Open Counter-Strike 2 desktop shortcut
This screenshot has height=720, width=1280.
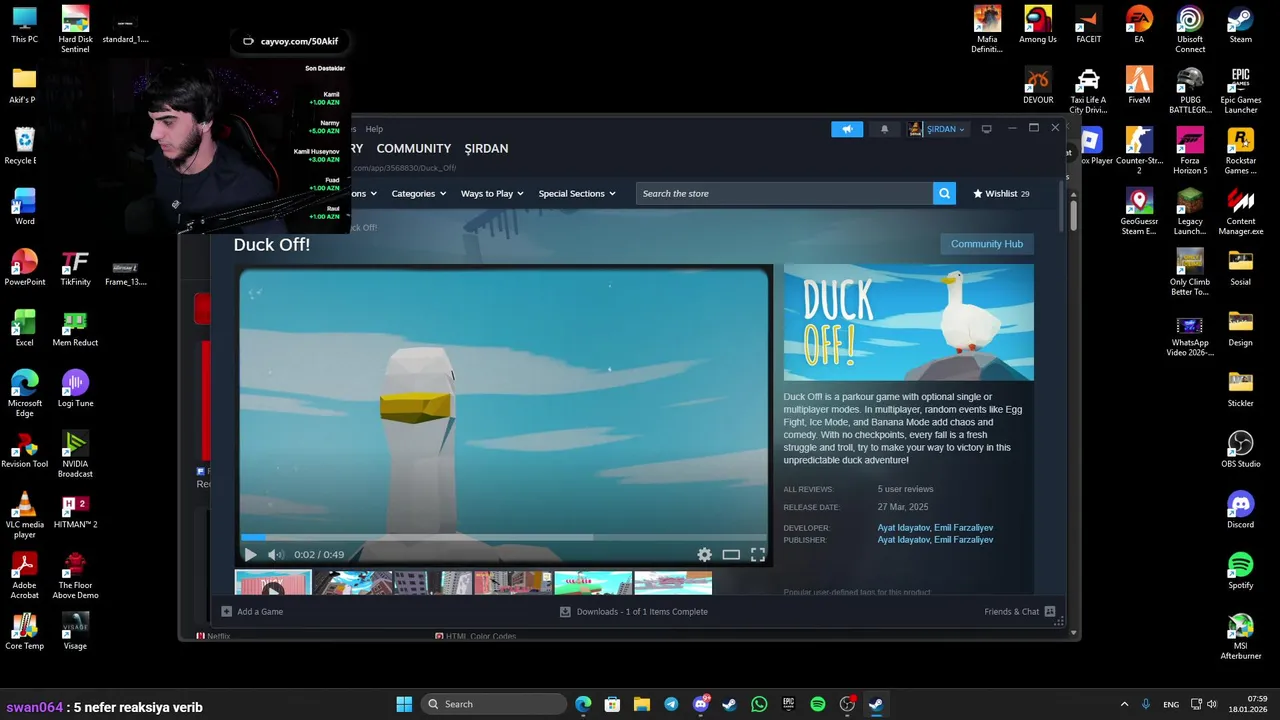pyautogui.click(x=1139, y=151)
